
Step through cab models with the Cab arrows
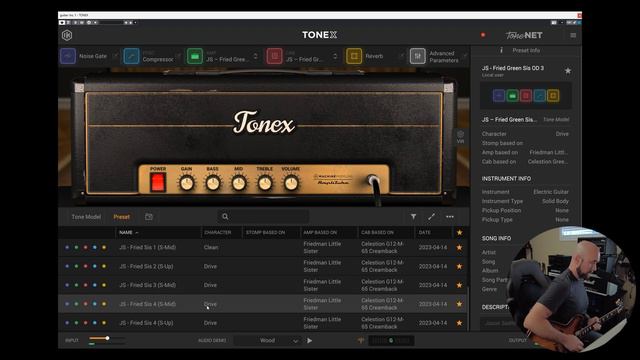pos(335,56)
